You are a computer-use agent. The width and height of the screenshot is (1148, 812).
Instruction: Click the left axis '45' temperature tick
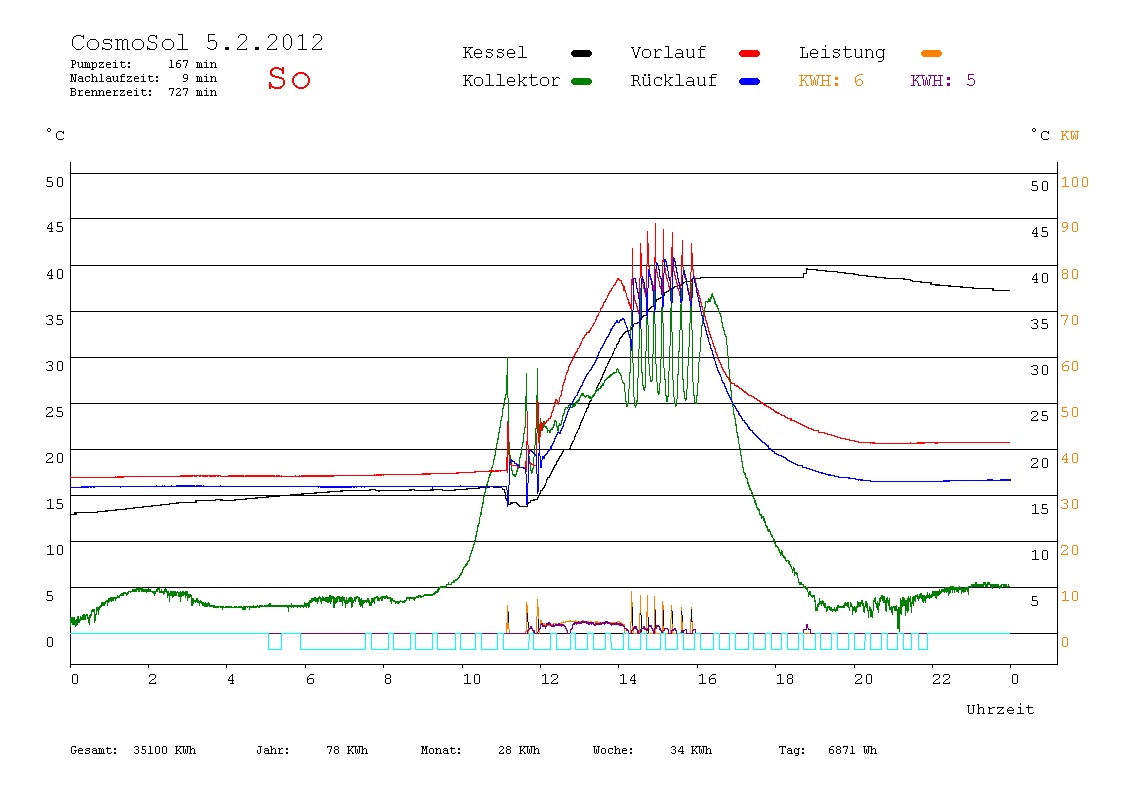[x=55, y=228]
